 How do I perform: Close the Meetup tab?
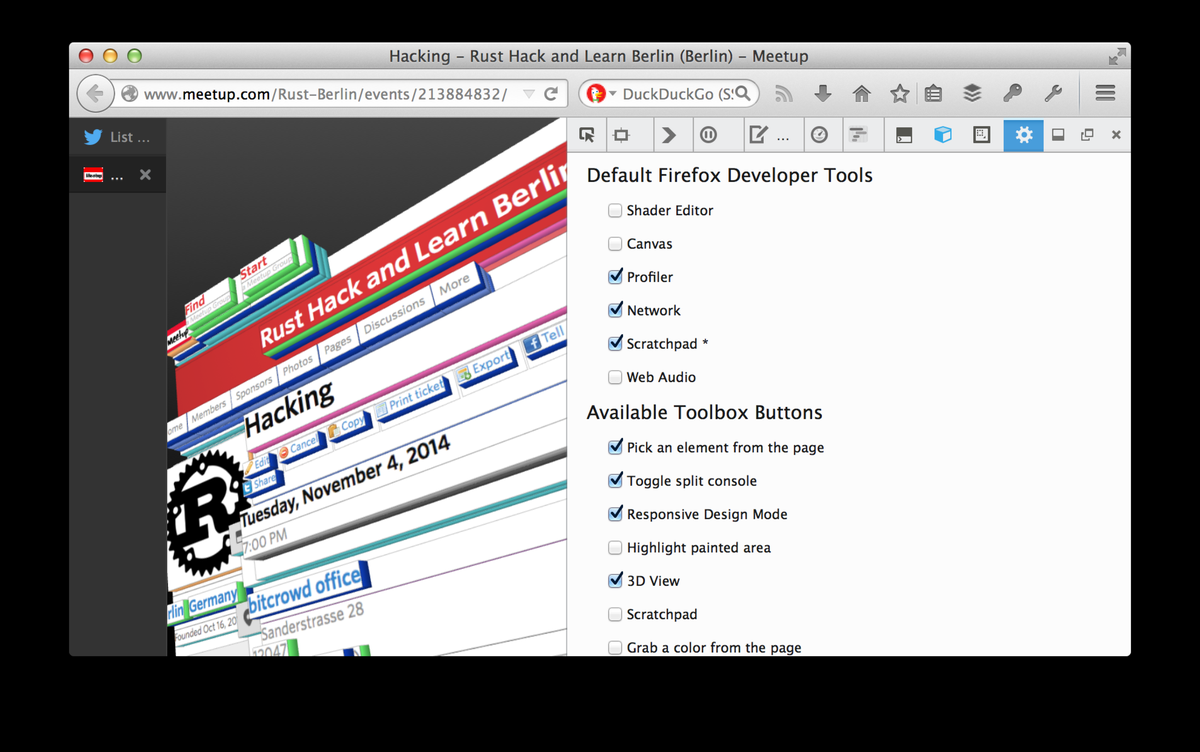(145, 175)
